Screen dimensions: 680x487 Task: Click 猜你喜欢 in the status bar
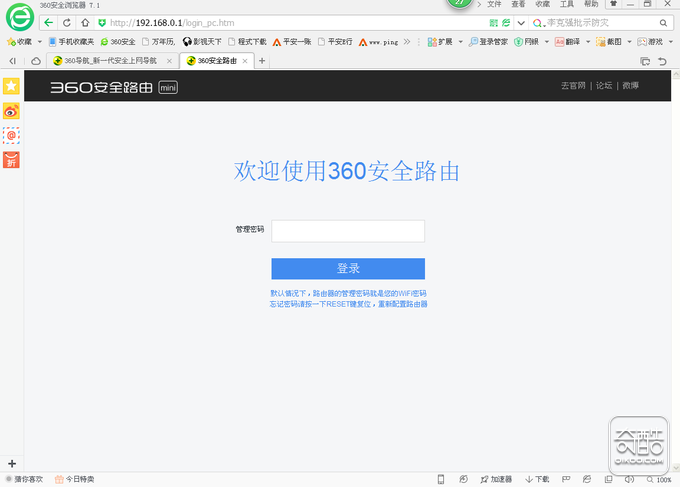pos(25,479)
